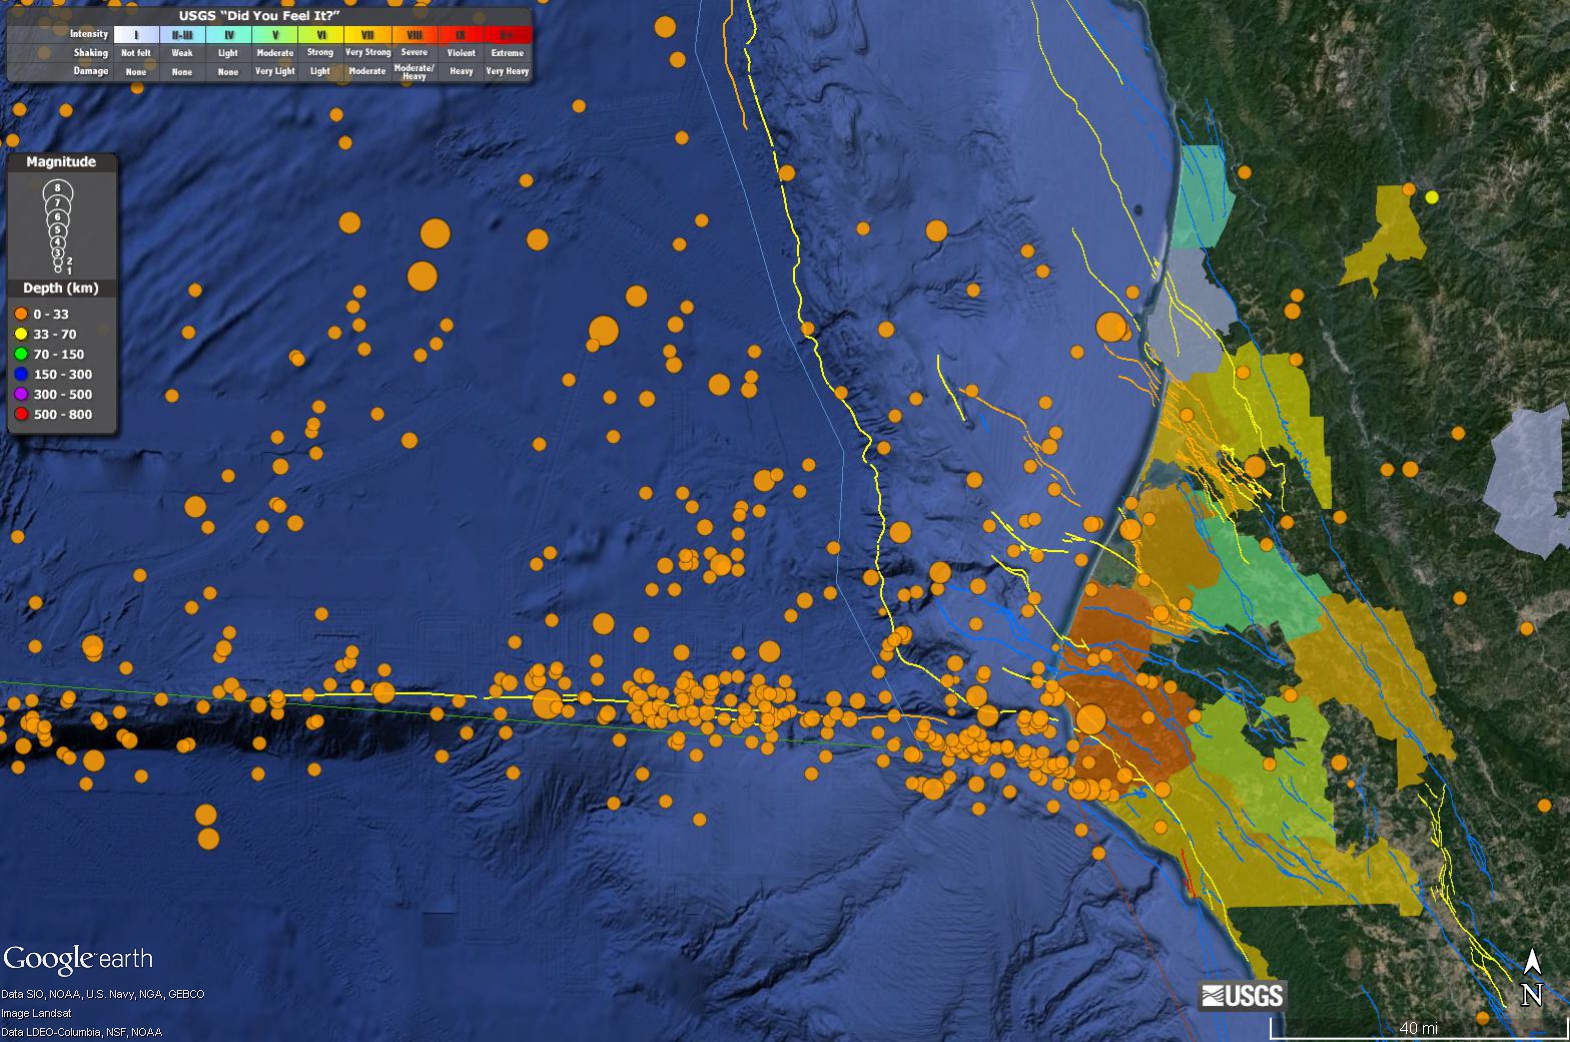Pick the intensity I 'Not felt' swatch
Image resolution: width=1570 pixels, height=1042 pixels.
136,34
